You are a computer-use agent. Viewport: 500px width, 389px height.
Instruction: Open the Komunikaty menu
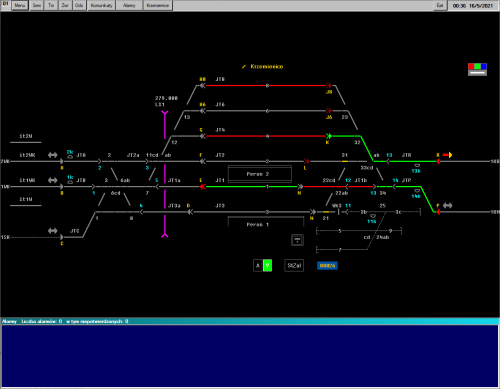pyautogui.click(x=101, y=5)
